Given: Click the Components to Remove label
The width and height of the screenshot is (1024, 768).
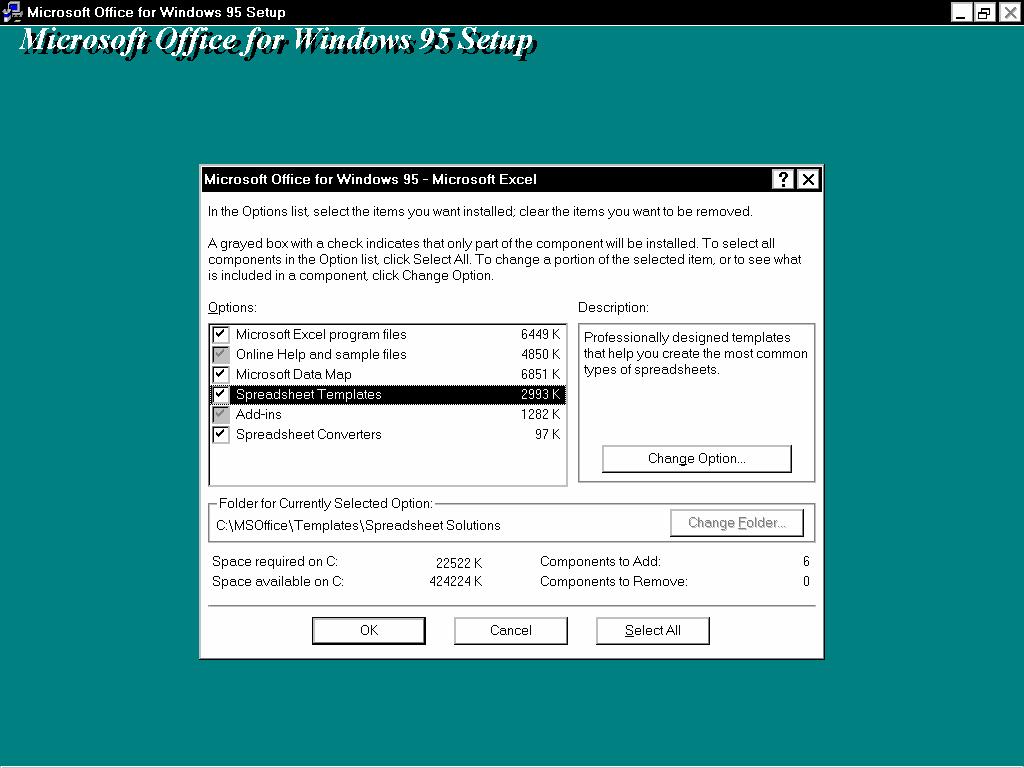Looking at the screenshot, I should tap(614, 582).
